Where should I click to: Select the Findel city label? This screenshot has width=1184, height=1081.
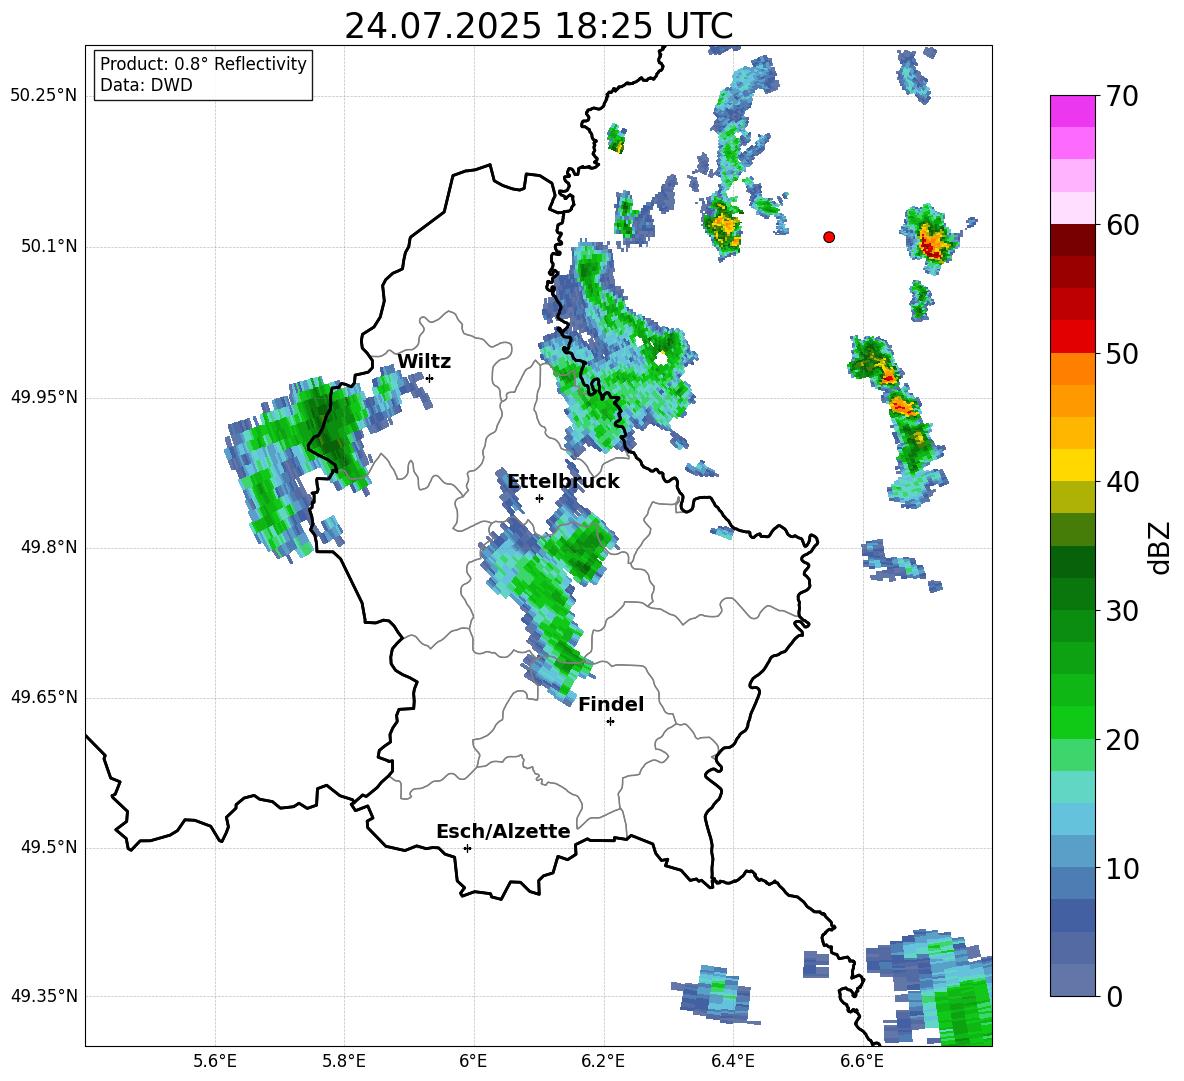point(611,704)
